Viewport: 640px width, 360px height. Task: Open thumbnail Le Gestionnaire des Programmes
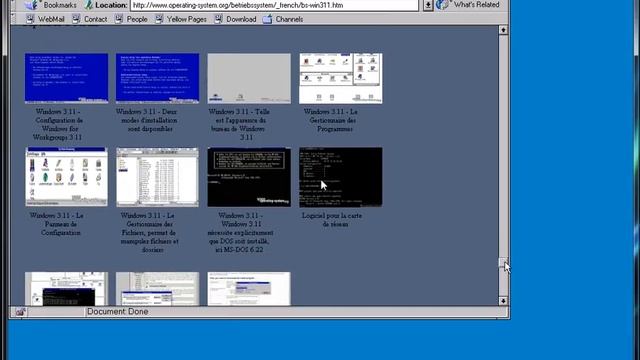click(341, 78)
